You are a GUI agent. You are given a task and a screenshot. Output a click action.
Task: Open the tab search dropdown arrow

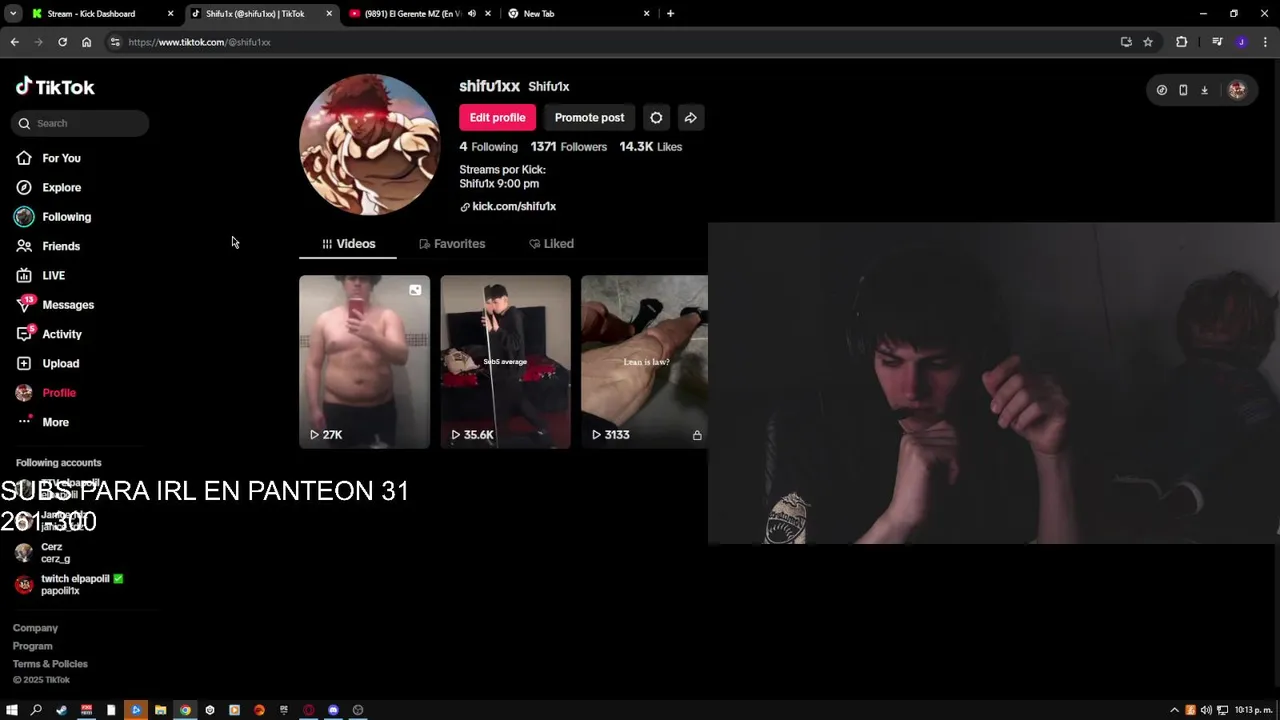(x=13, y=14)
